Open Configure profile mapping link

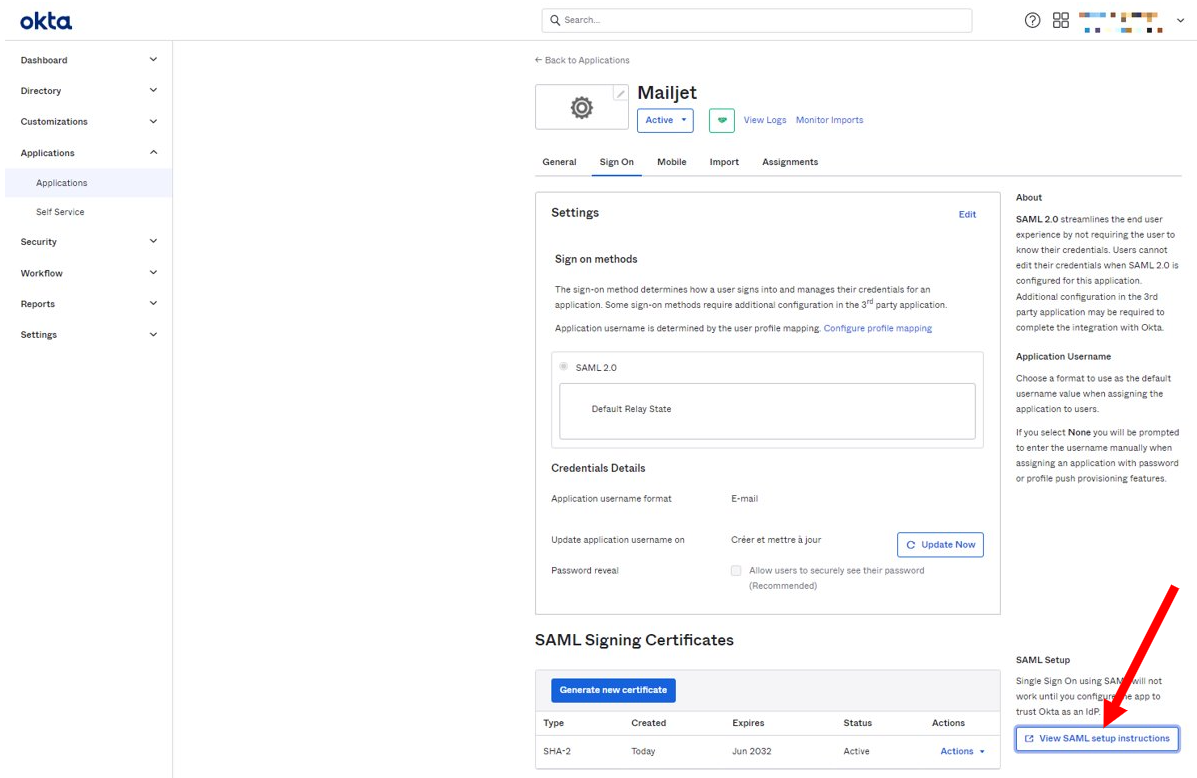click(x=877, y=328)
